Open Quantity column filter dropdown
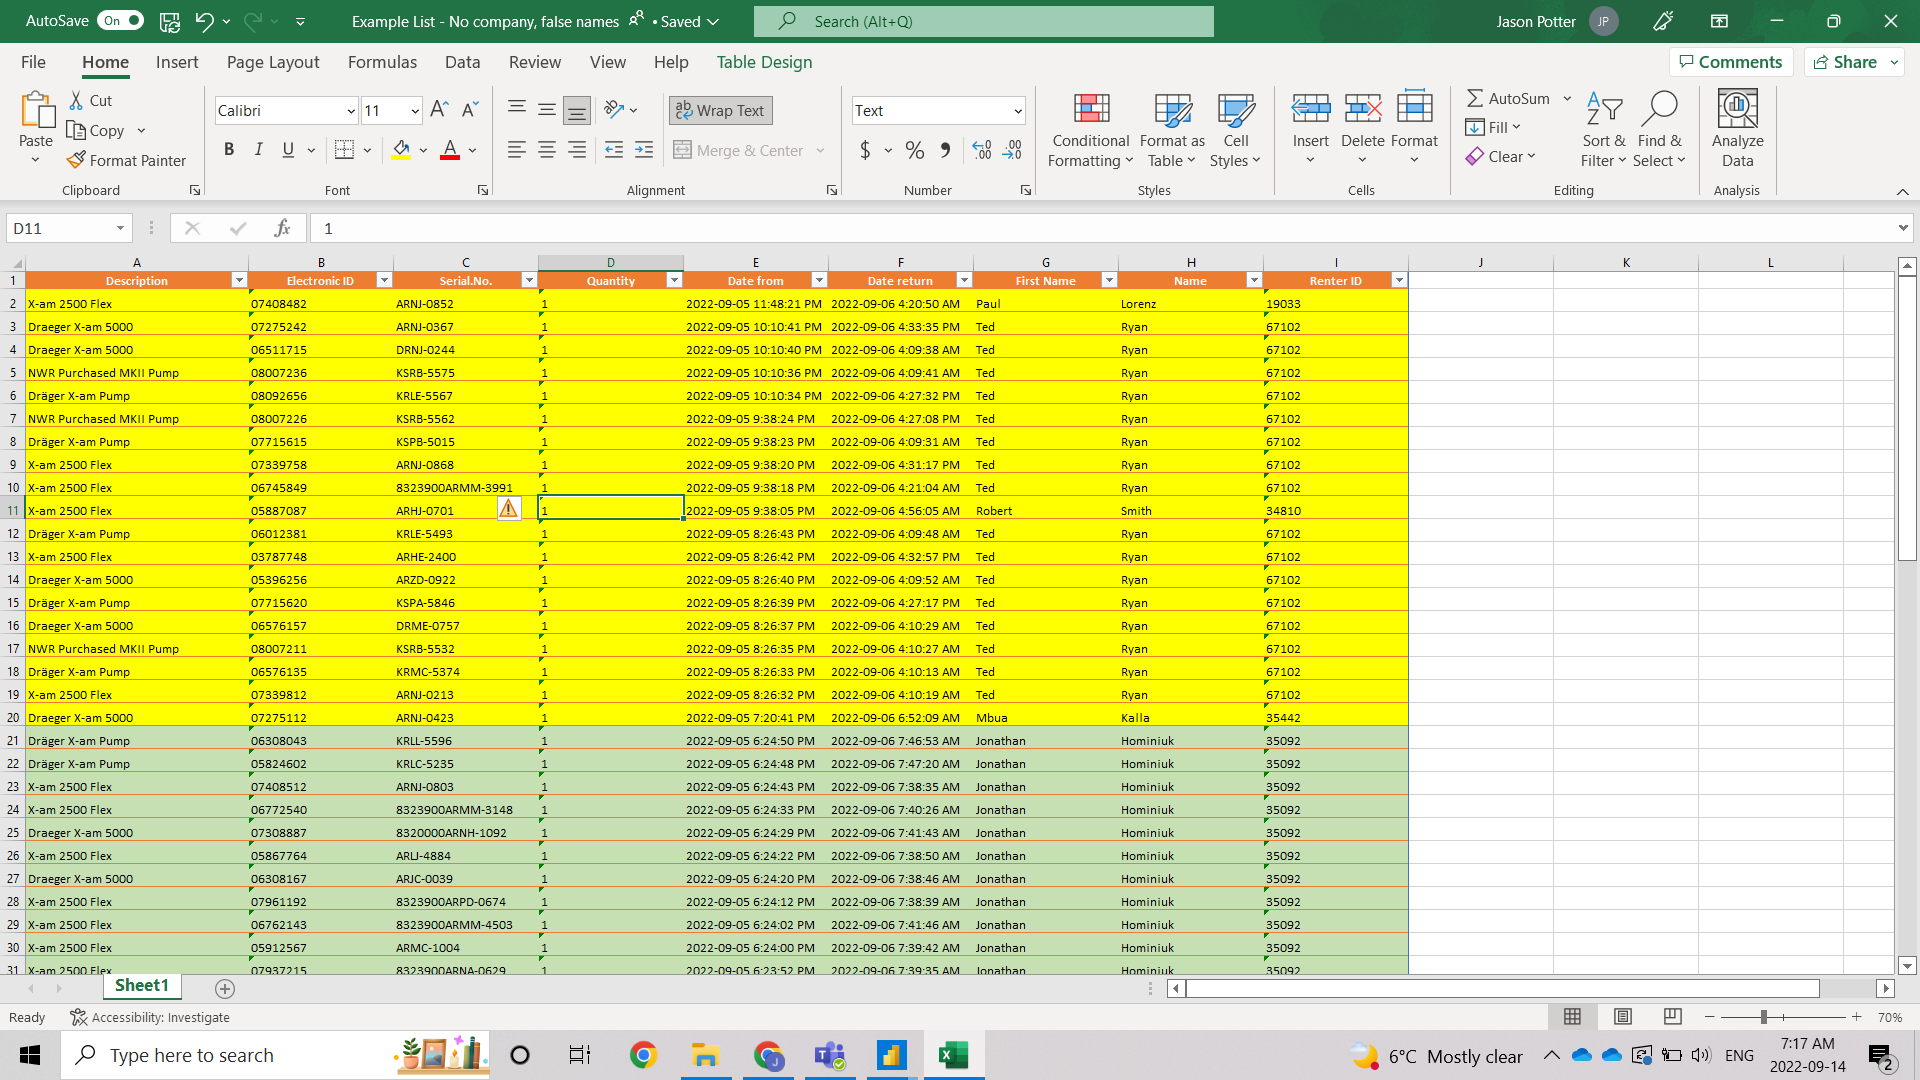Viewport: 1920px width, 1080px height. click(674, 281)
